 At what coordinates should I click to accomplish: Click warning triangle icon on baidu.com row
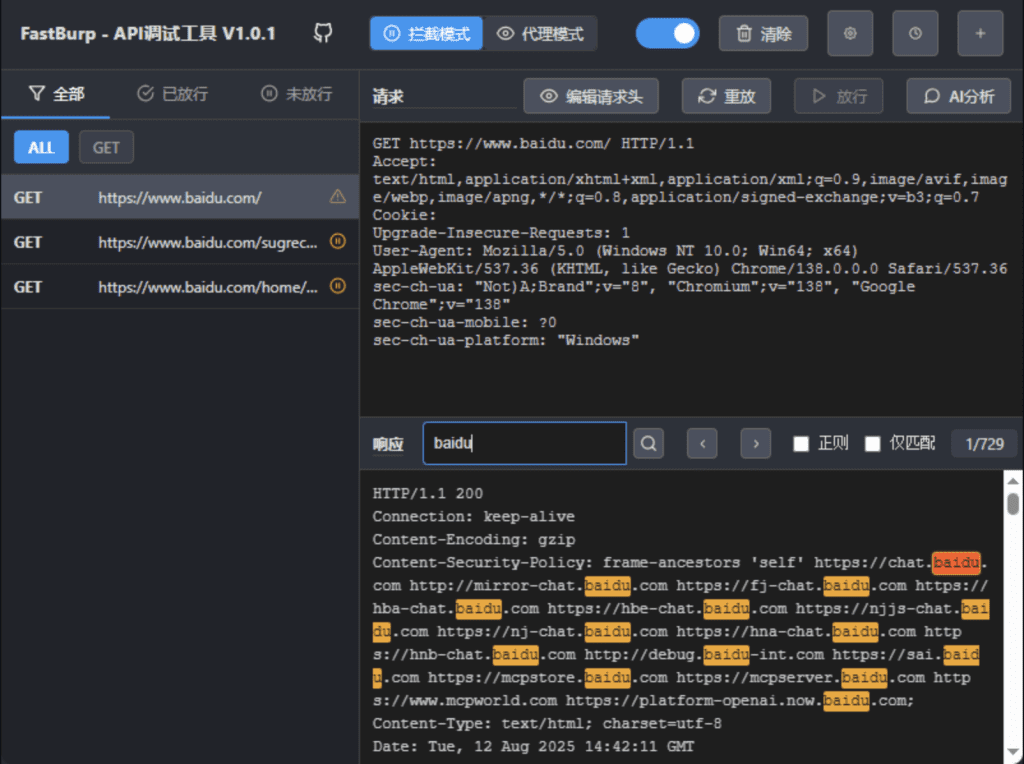point(338,196)
